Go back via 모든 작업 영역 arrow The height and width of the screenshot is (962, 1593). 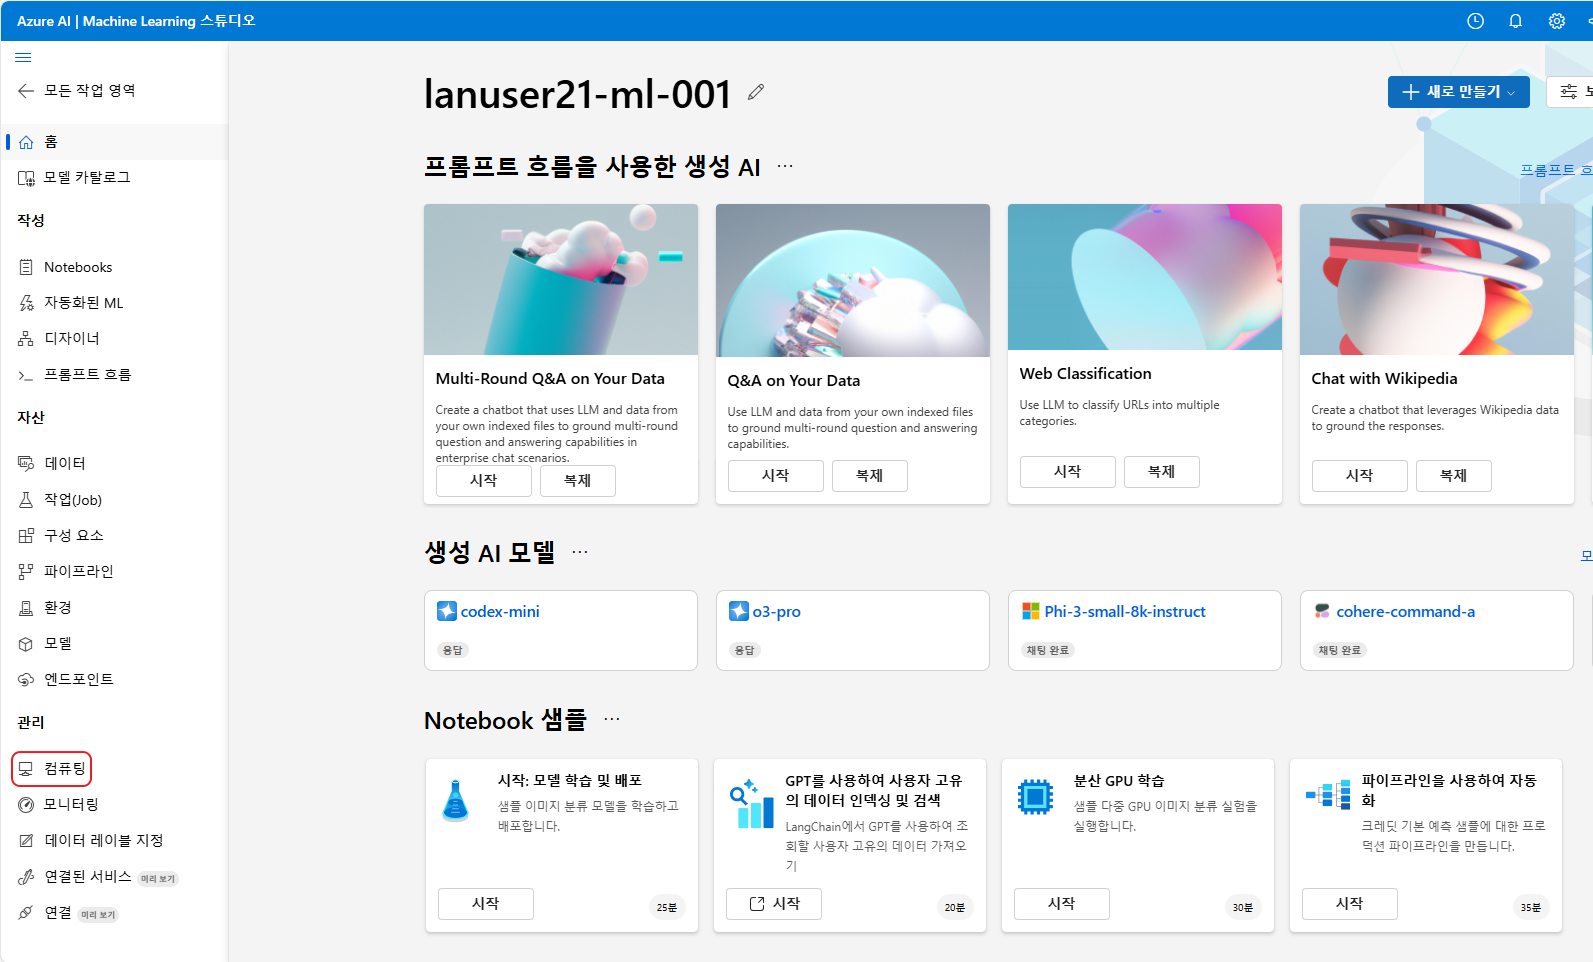26,91
